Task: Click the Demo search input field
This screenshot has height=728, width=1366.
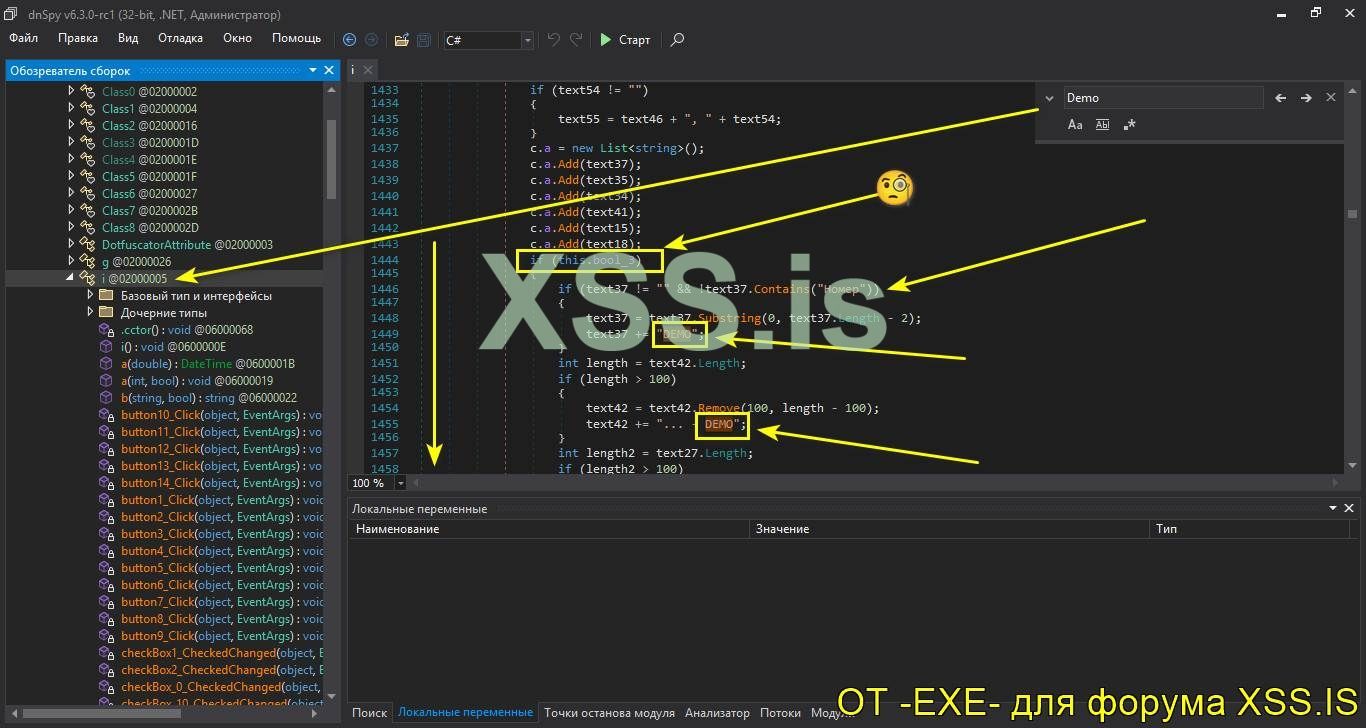Action: [1162, 98]
